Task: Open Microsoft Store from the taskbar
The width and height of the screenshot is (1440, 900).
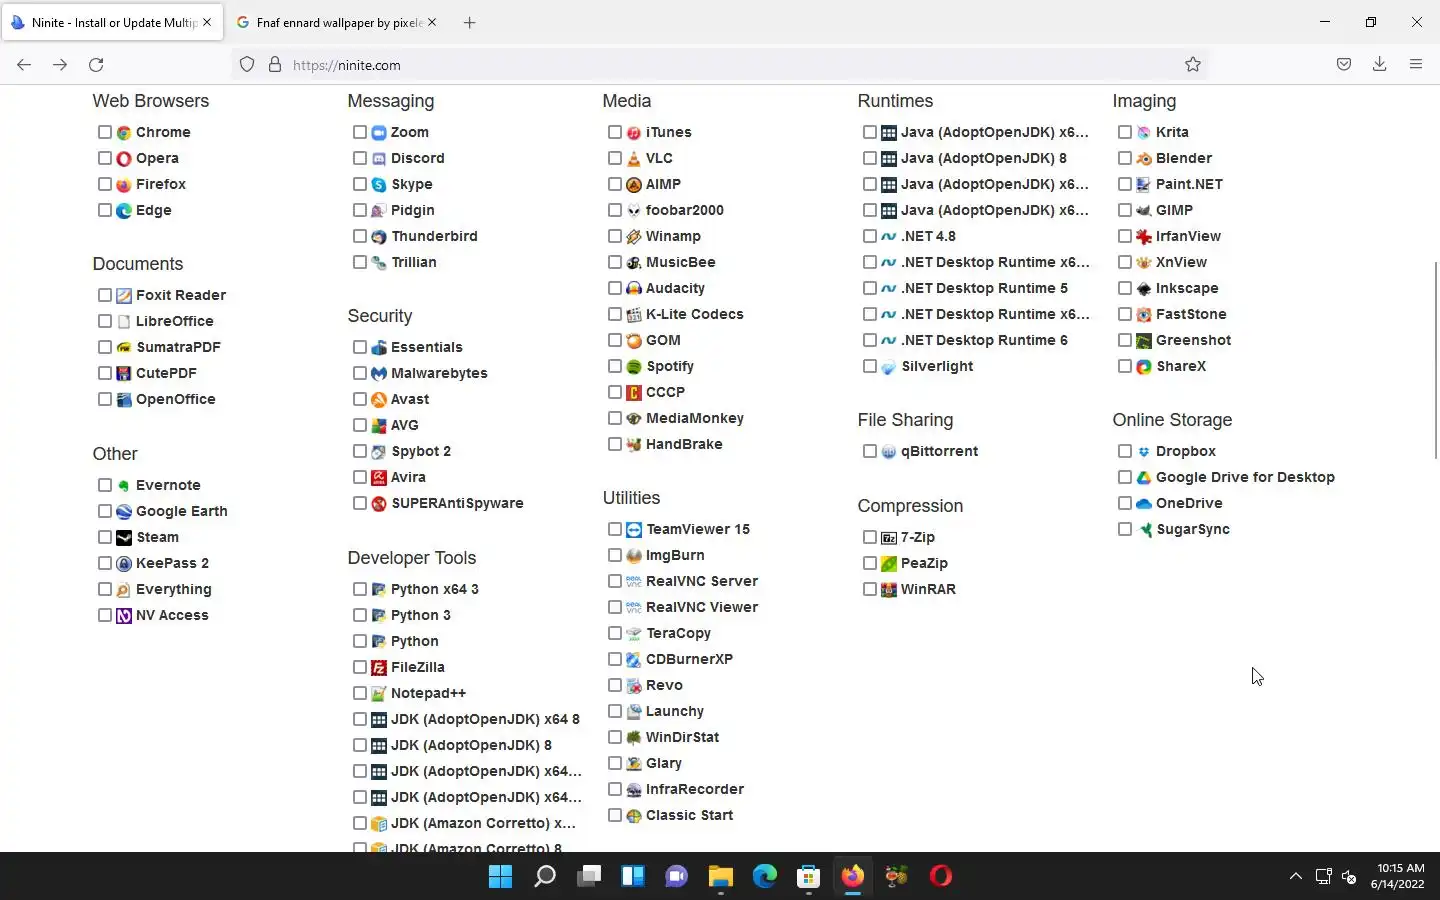Action: pos(809,877)
